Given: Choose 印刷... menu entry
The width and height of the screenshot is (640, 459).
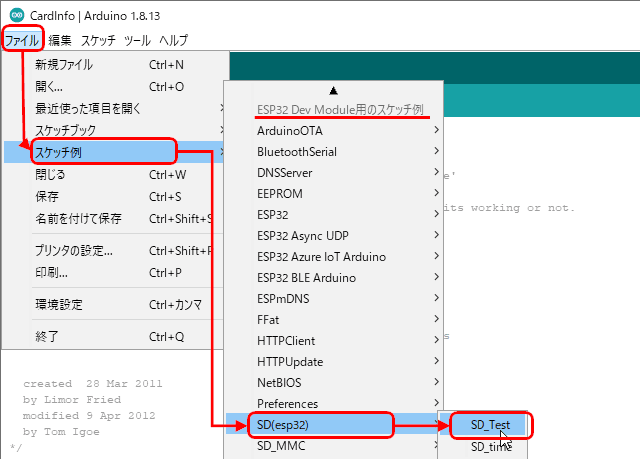Looking at the screenshot, I should 113,273.
